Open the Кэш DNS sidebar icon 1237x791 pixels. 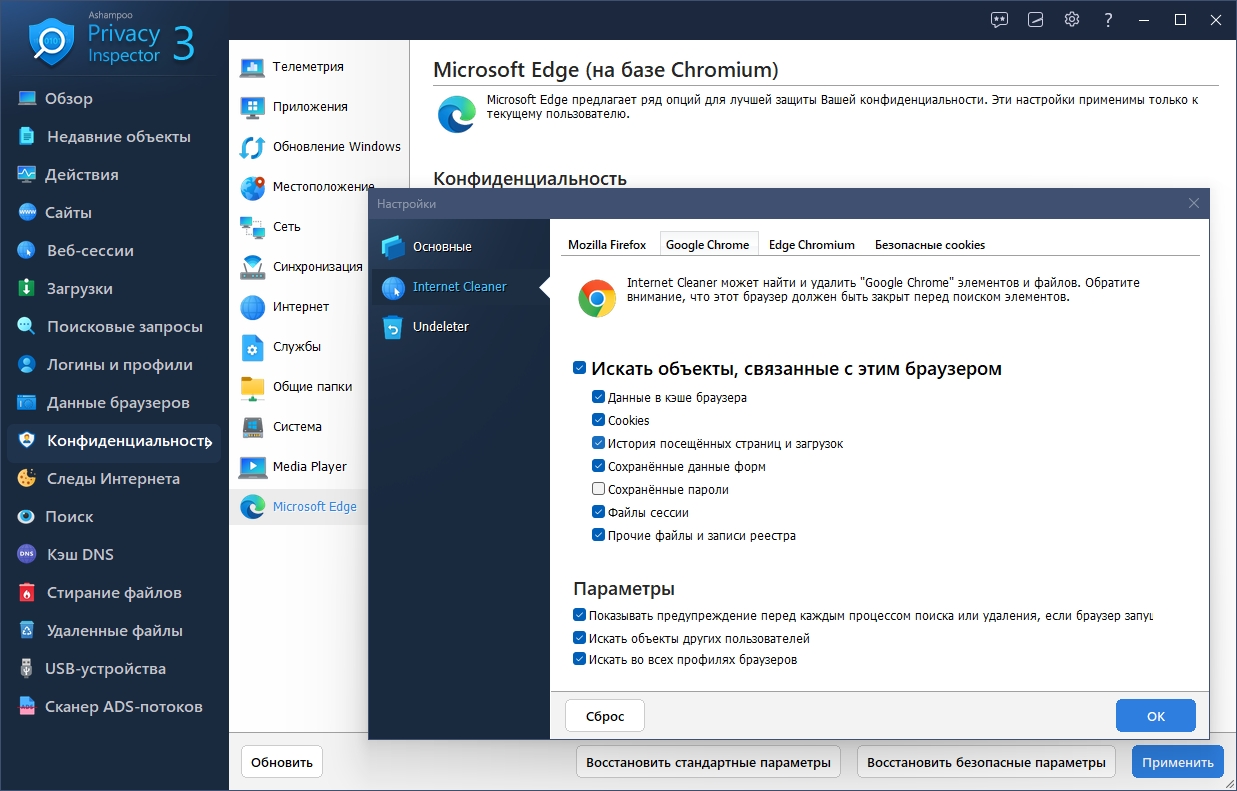click(x=27, y=555)
